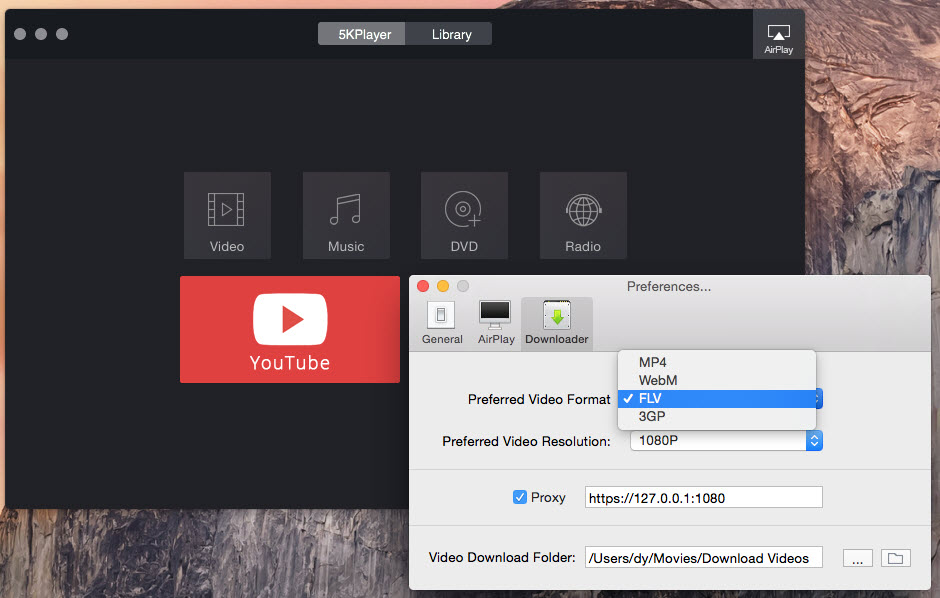
Task: Open the Music tile in 5KPlayer
Action: pyautogui.click(x=346, y=216)
